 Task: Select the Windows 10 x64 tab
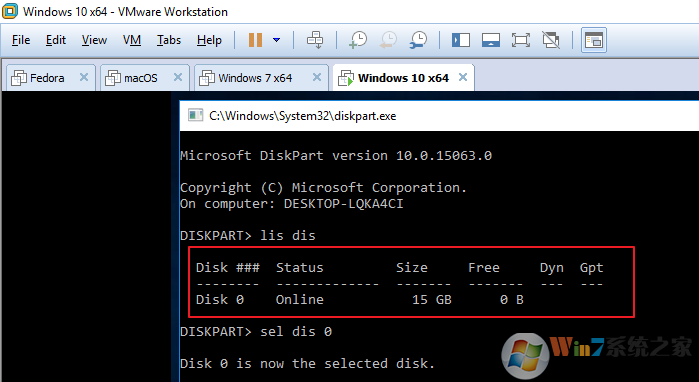pyautogui.click(x=403, y=78)
